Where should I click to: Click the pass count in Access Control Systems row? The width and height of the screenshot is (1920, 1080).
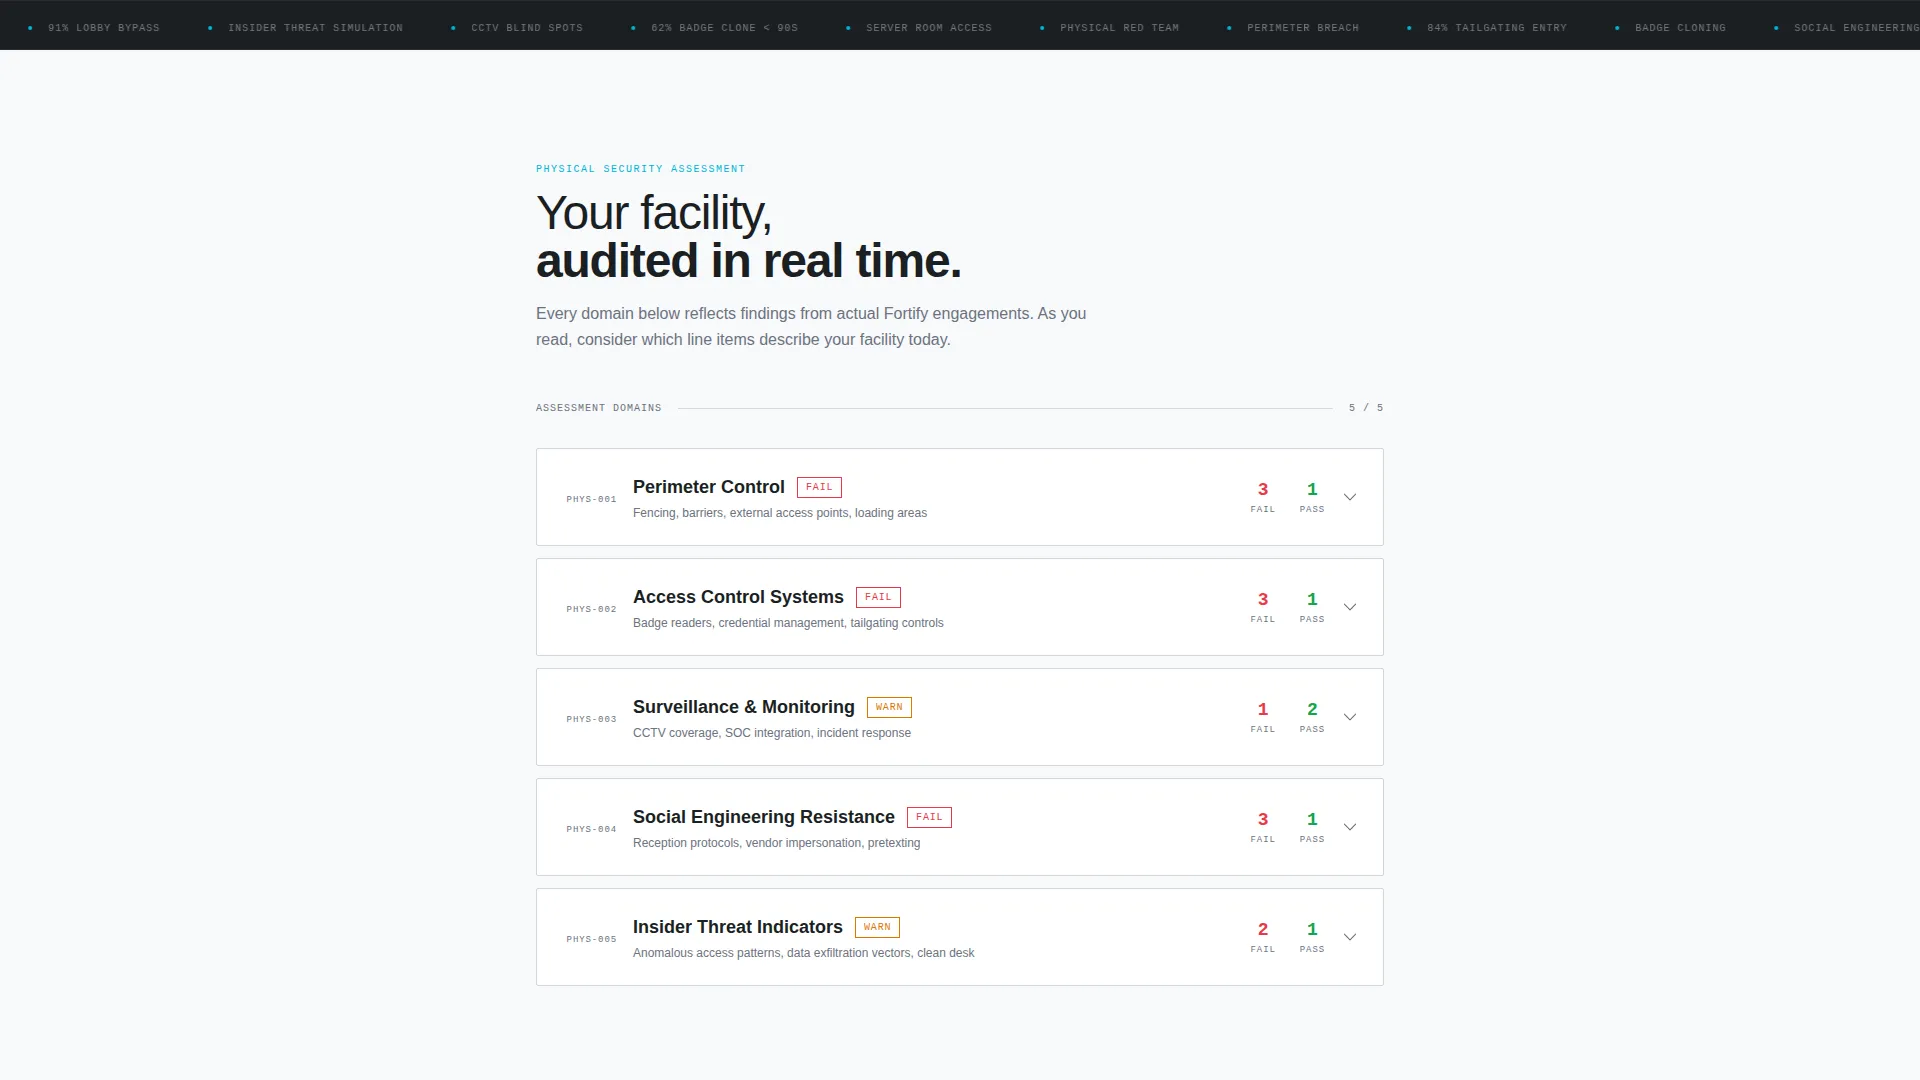tap(1312, 599)
